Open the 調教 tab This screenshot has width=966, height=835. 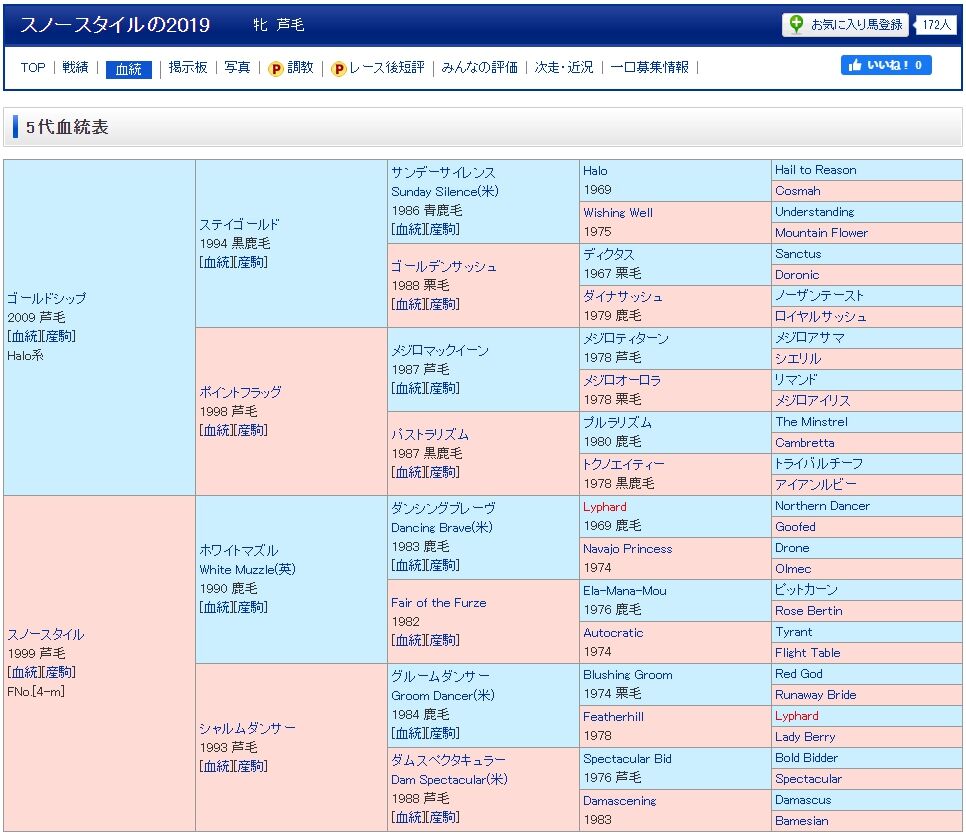(x=300, y=67)
